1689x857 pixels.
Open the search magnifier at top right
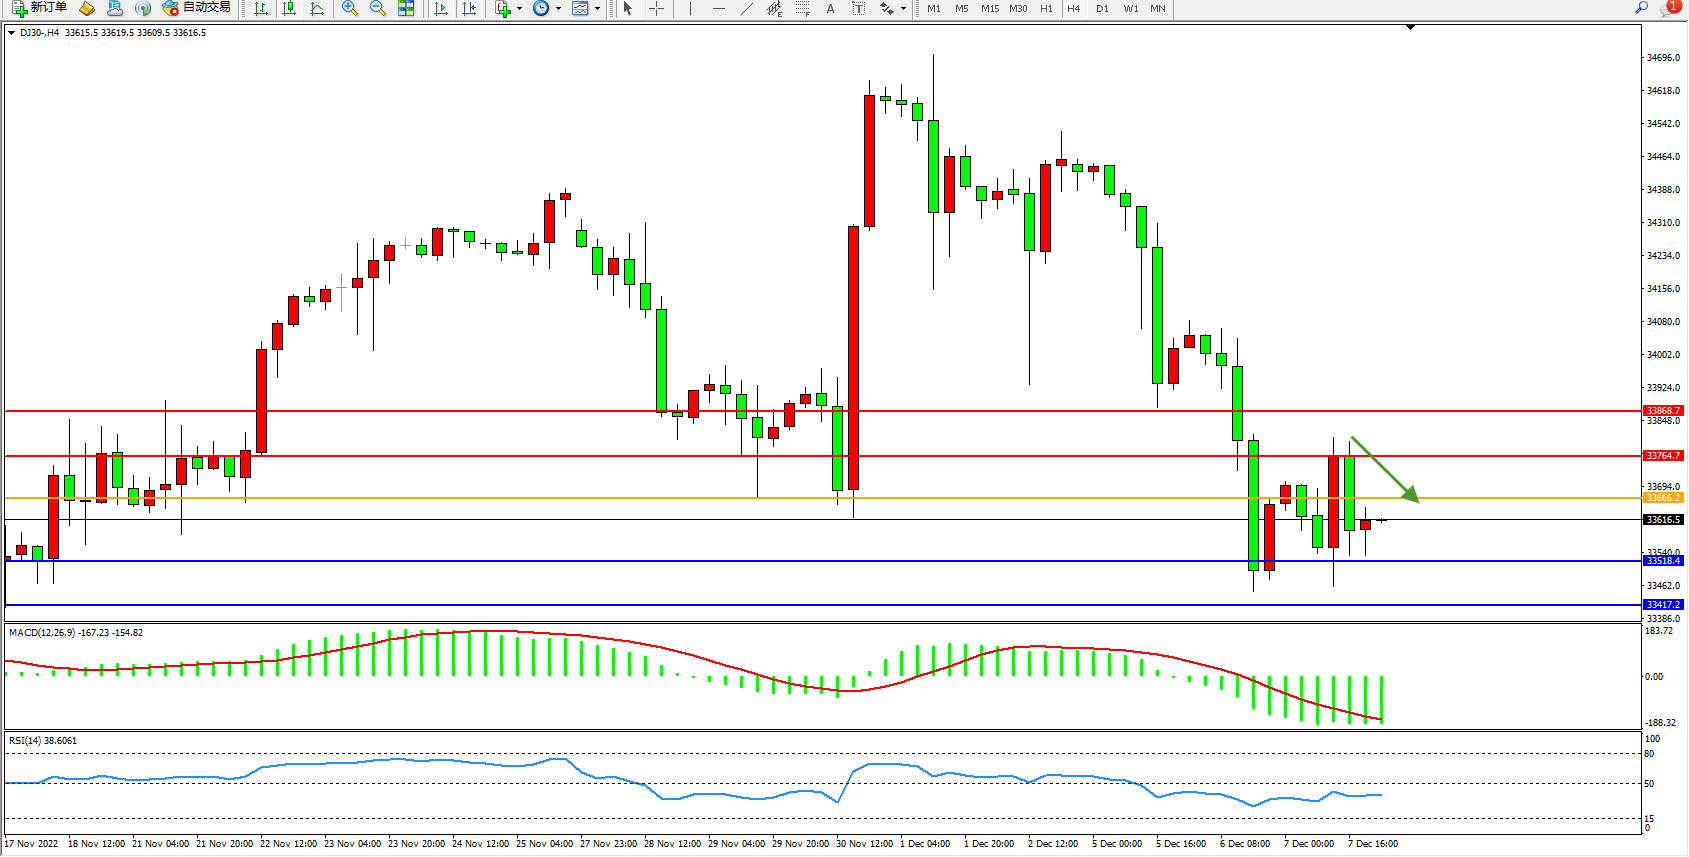pyautogui.click(x=1641, y=8)
